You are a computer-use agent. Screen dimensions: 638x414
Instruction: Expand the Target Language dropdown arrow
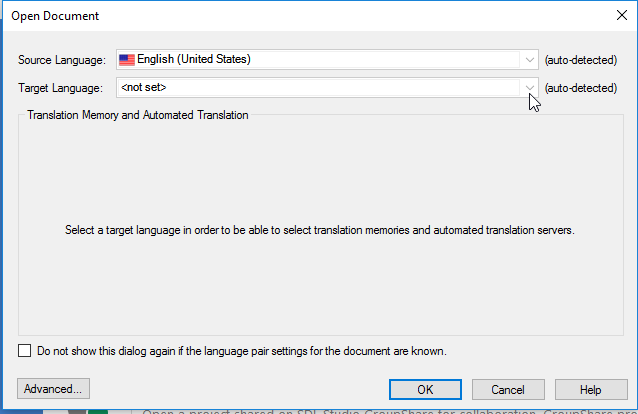[529, 88]
